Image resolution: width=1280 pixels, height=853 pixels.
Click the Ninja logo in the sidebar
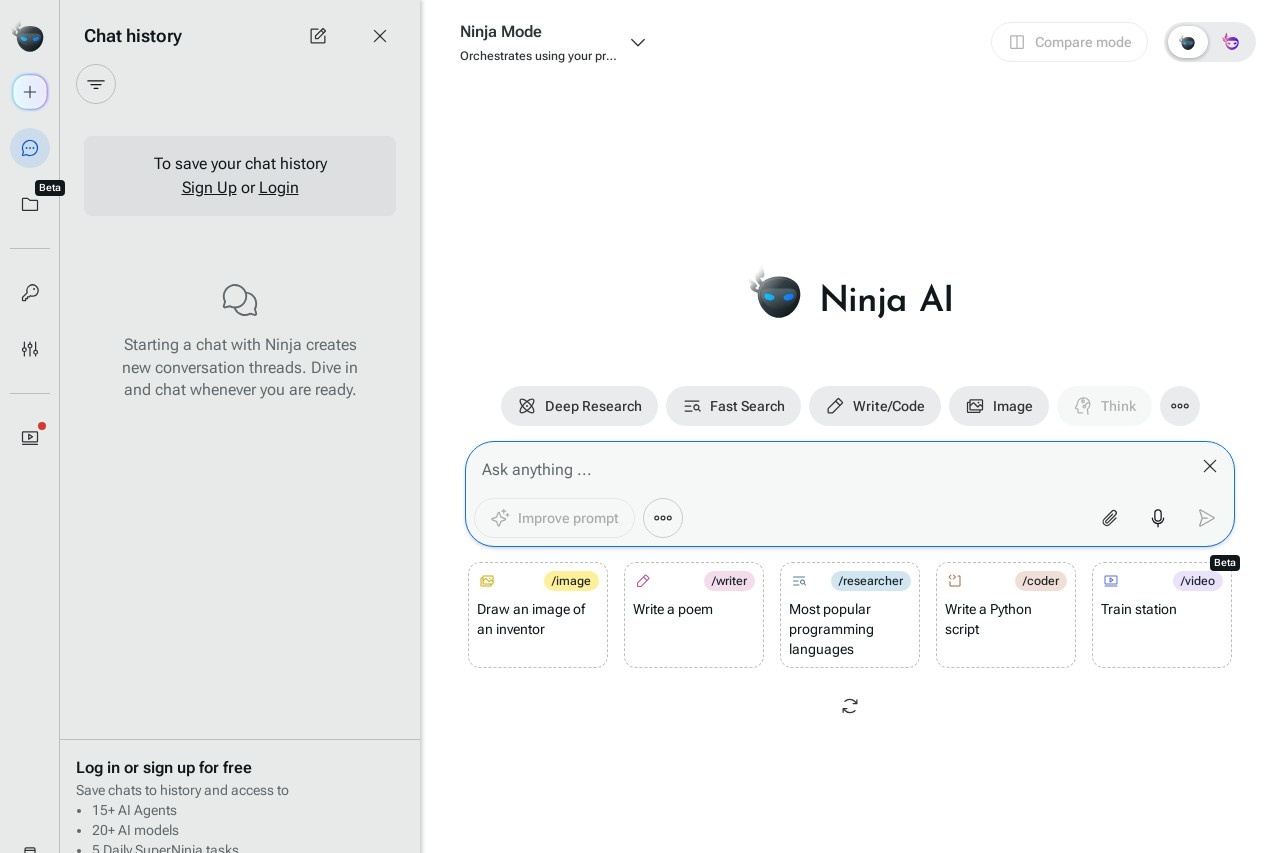tap(29, 37)
